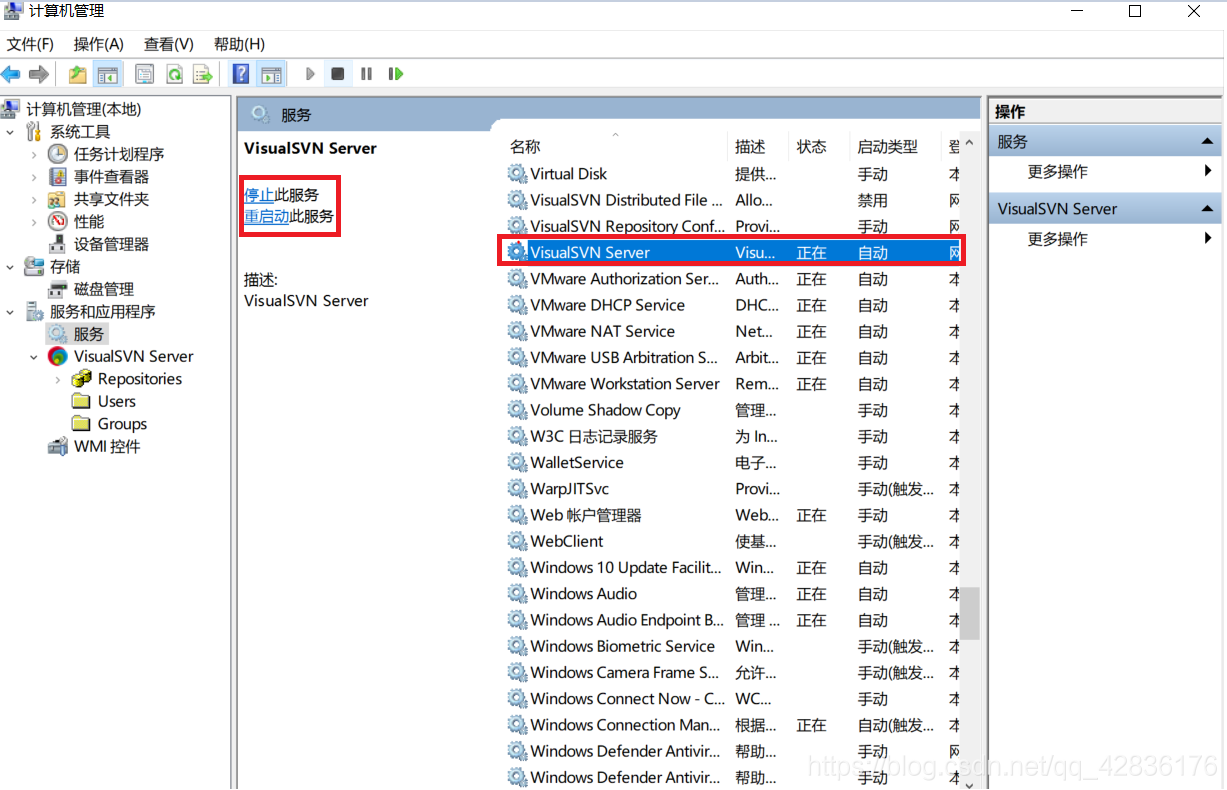This screenshot has width=1227, height=790.
Task: Sort by 名称 column header
Action: [x=525, y=147]
